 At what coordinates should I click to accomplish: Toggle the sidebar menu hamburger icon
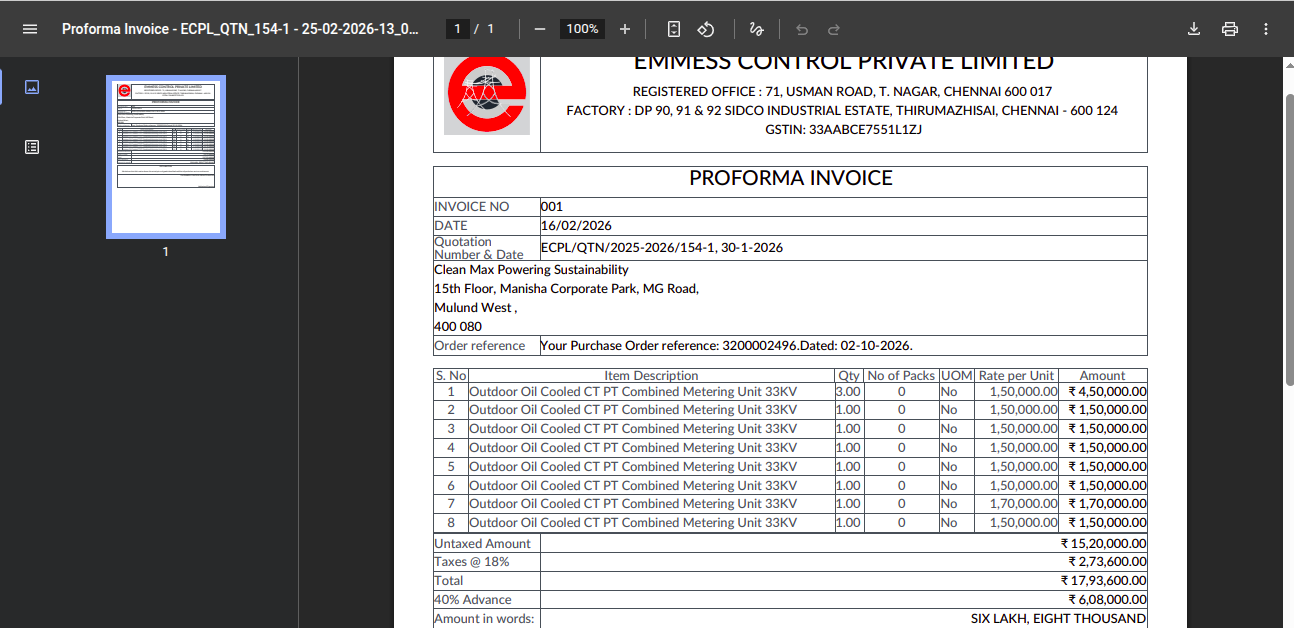(30, 29)
